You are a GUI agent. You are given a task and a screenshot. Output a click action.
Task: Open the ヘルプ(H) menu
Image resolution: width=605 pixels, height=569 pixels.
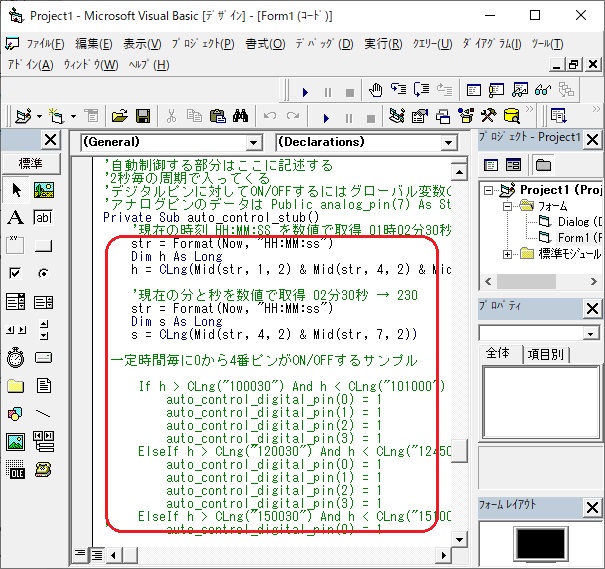coord(149,65)
